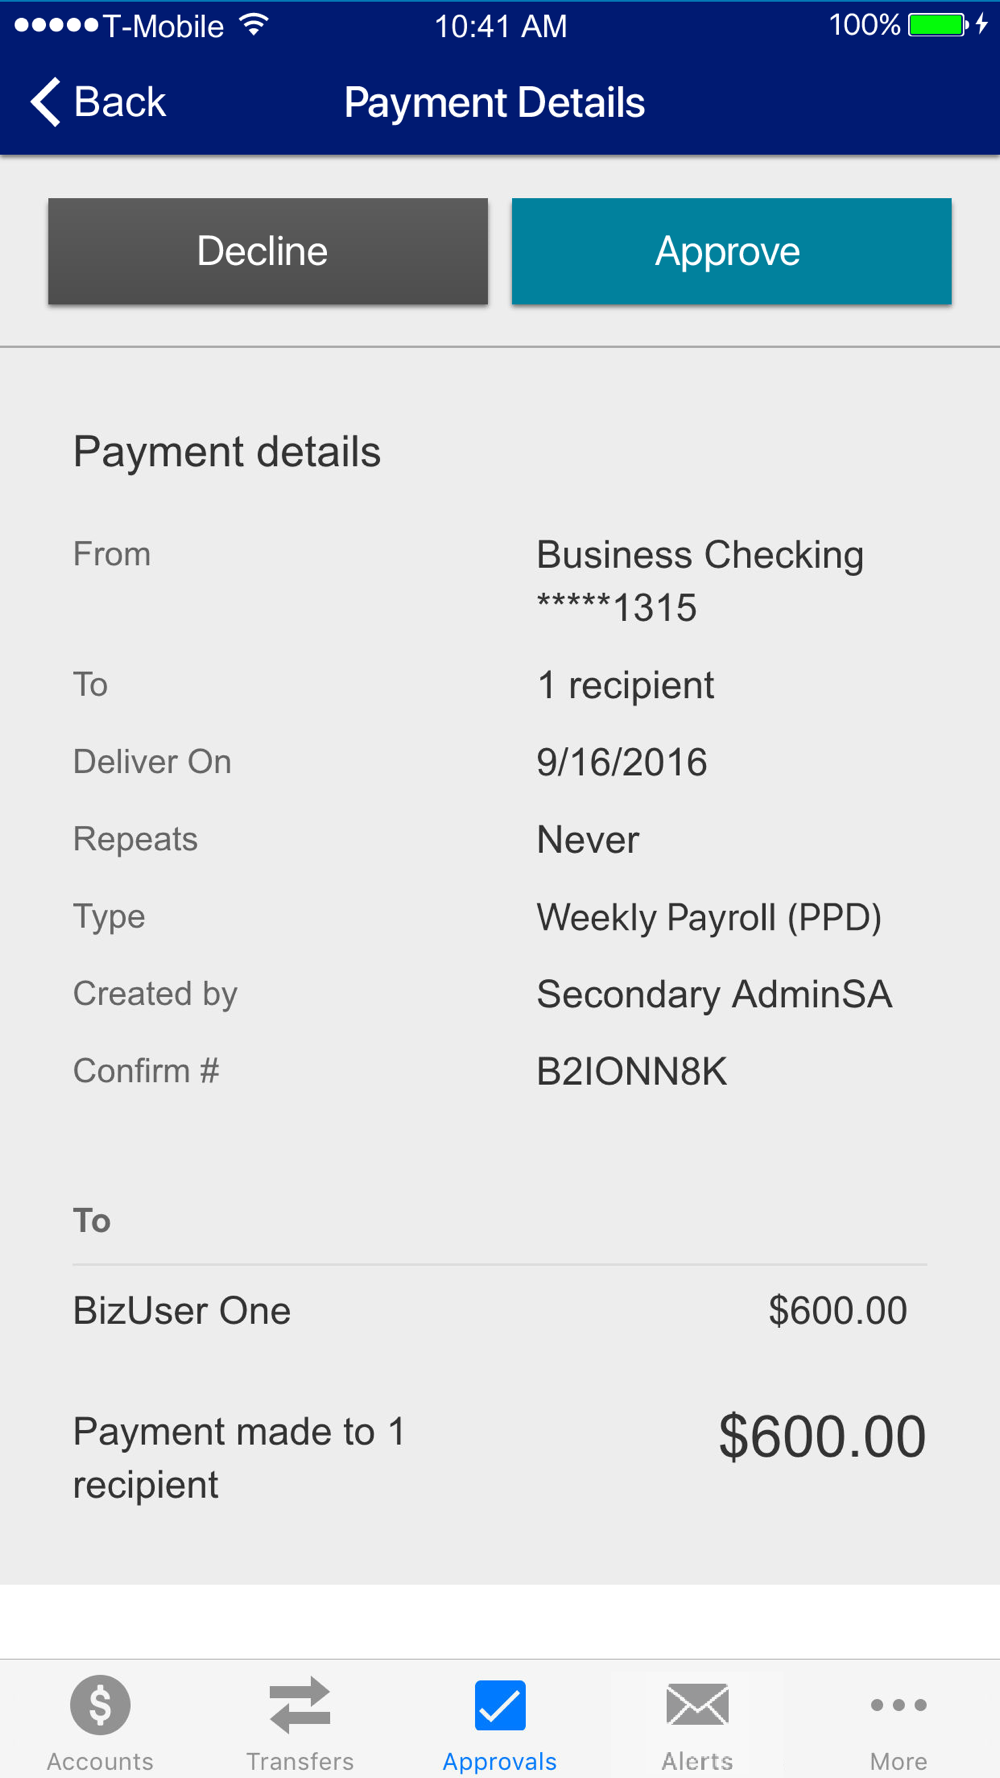Select the Approvals checkmark icon
The image size is (1000, 1778).
[500, 1704]
